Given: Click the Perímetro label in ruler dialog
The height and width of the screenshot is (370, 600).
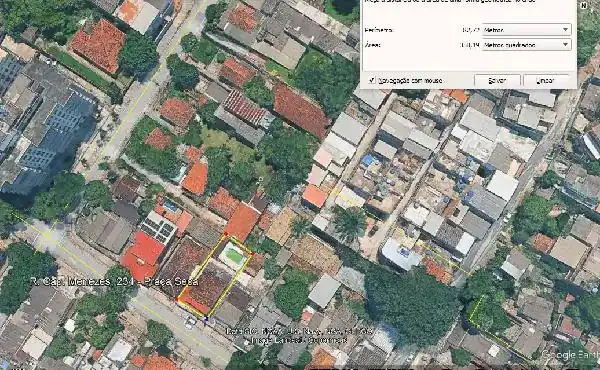Looking at the screenshot, I should [379, 30].
